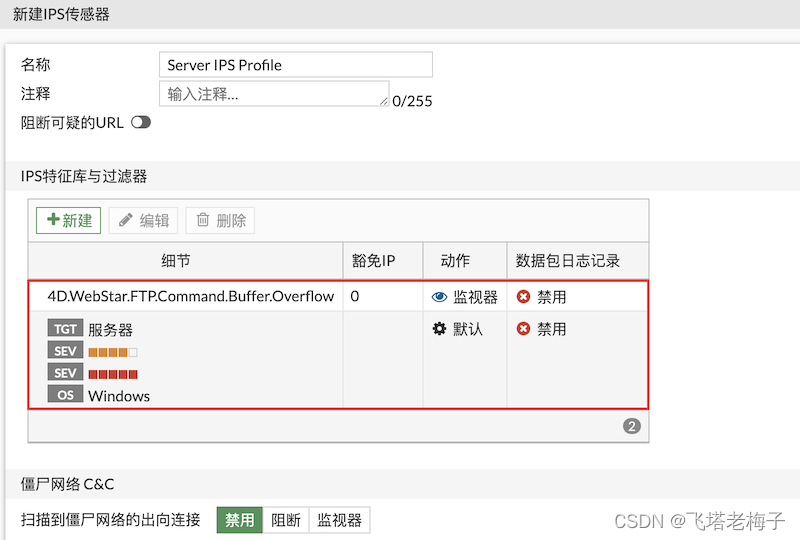Click the 名称 field with Server IPS Profile

point(295,65)
